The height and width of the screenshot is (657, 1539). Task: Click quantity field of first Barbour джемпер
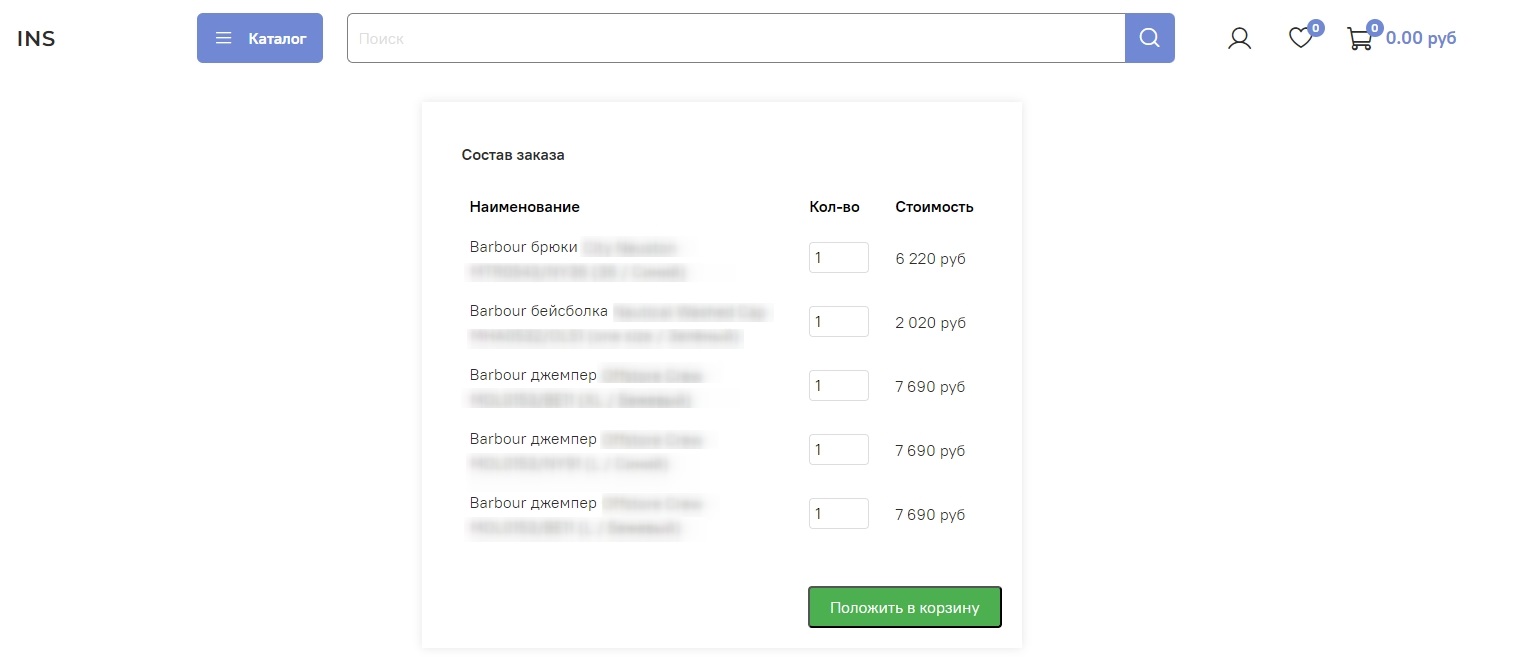click(838, 386)
